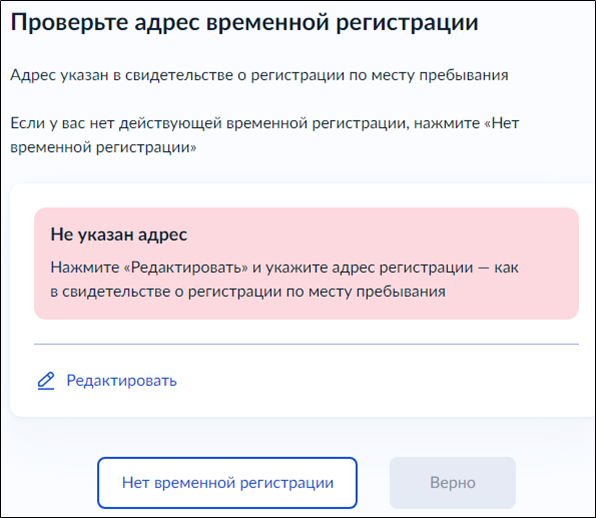Click empty white card space right of Редактировать
The width and height of the screenshot is (596, 518).
coord(380,381)
